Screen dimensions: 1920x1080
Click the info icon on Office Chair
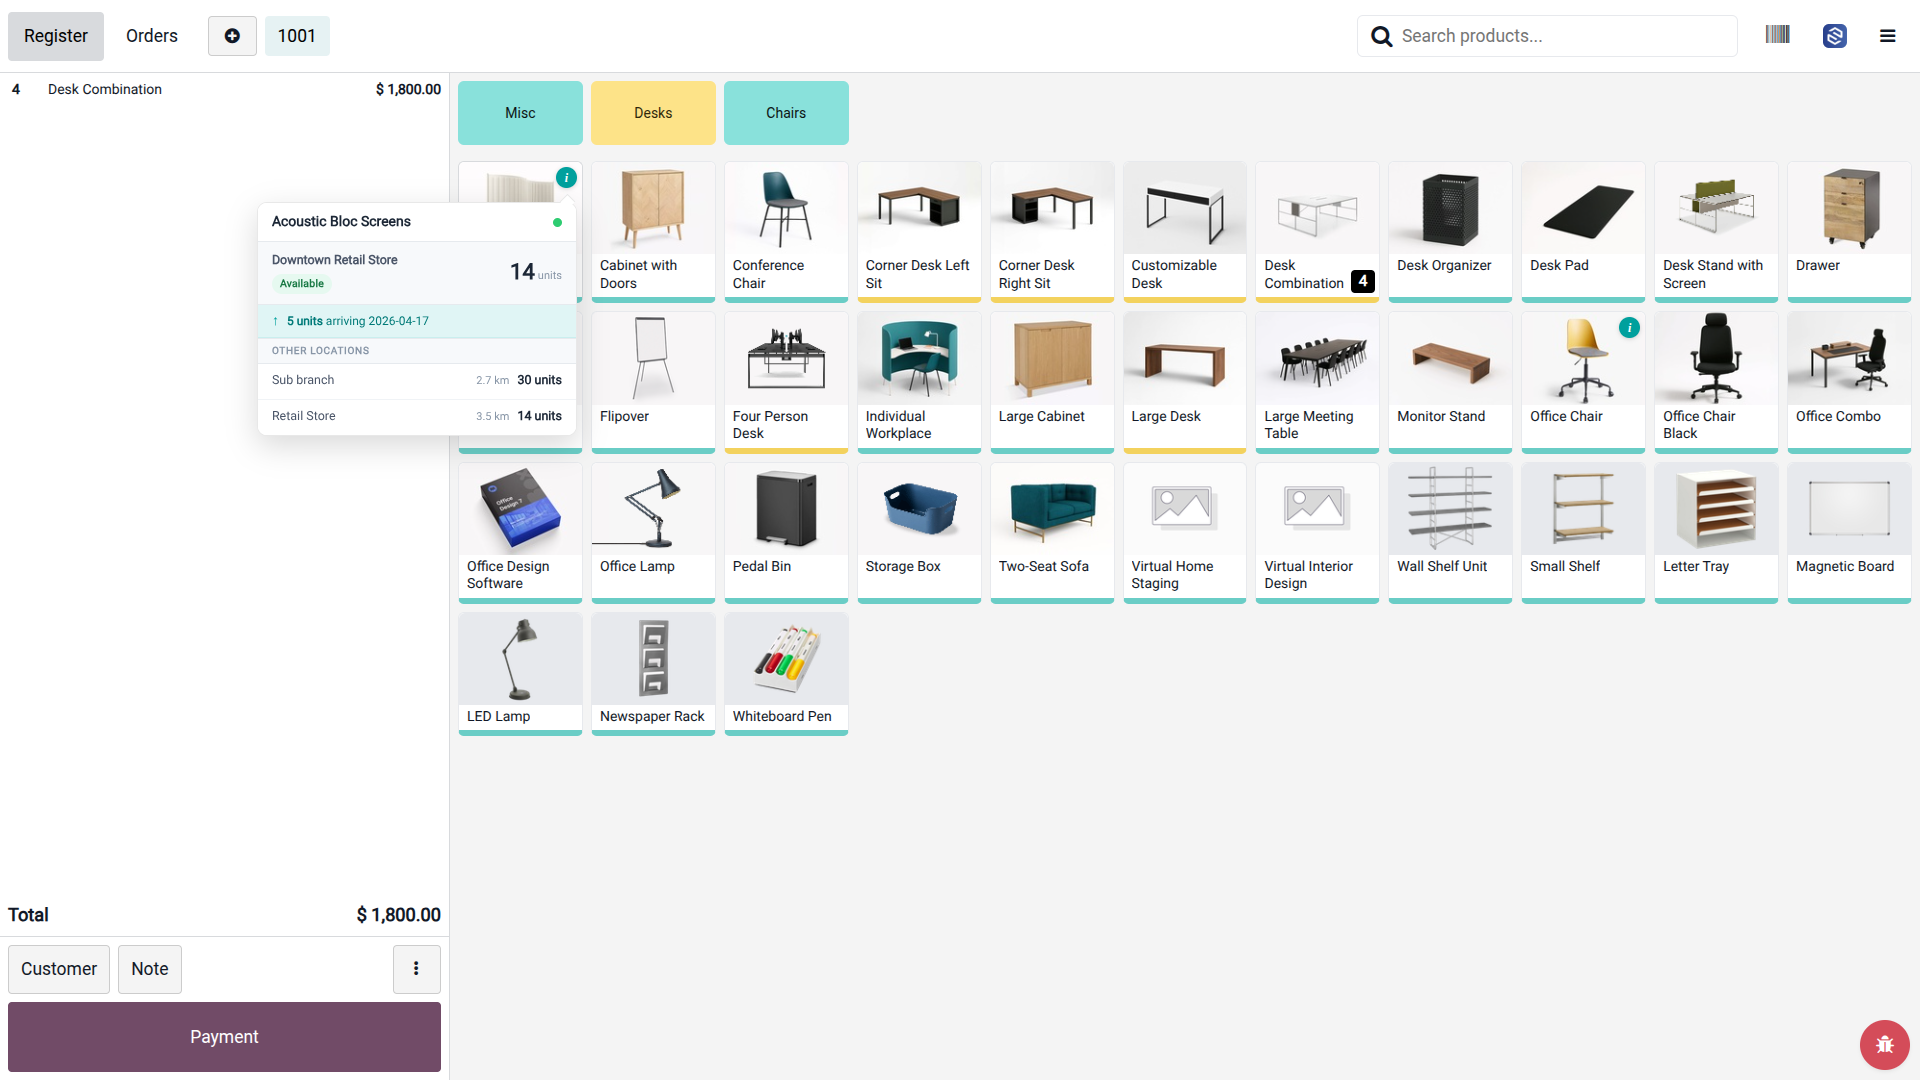click(1629, 327)
